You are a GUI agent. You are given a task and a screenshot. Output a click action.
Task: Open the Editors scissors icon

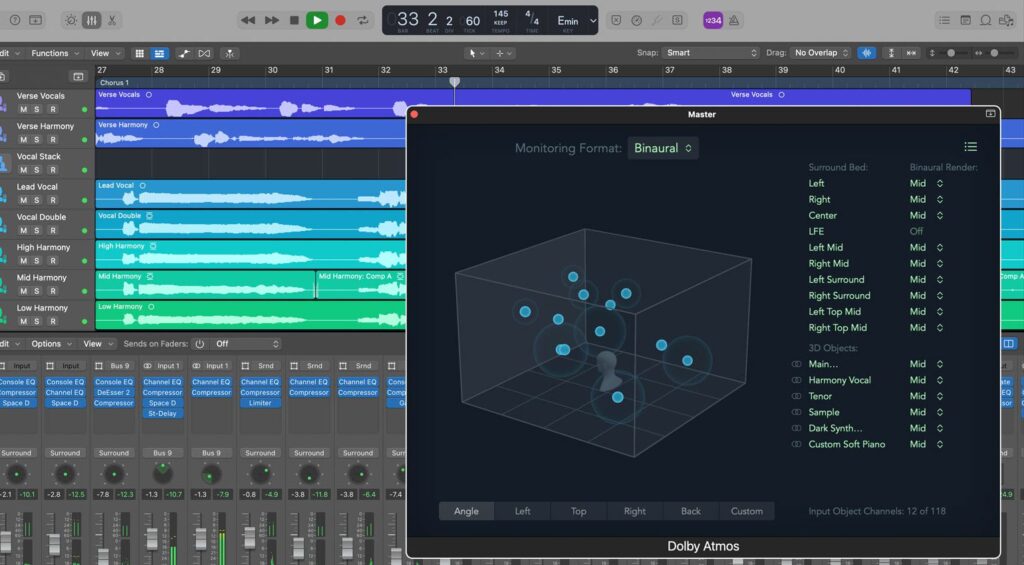click(x=112, y=20)
